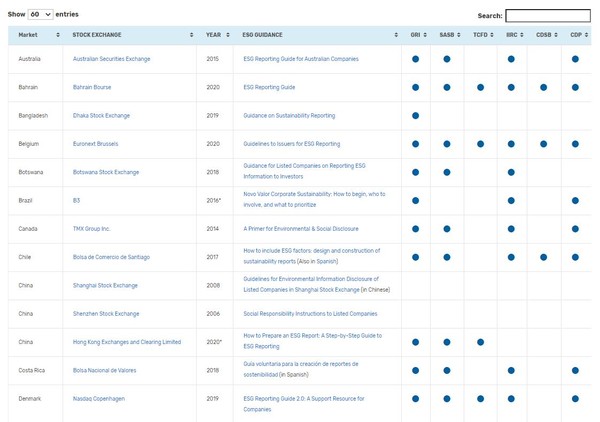The image size is (600, 422).
Task: Click the GRI dot in Australia row
Action: [415, 59]
